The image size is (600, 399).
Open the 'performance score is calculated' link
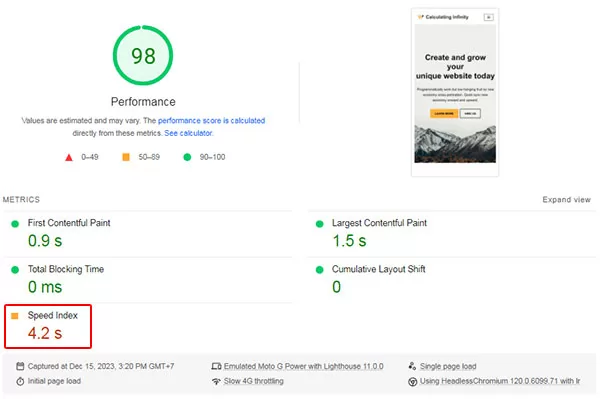click(x=211, y=121)
